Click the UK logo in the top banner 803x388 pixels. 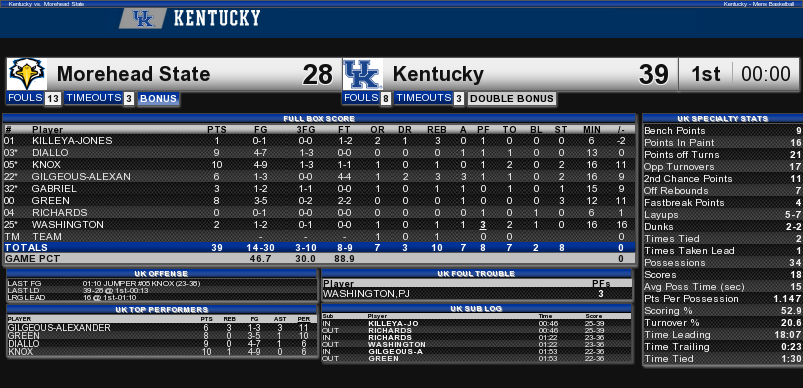(x=143, y=18)
